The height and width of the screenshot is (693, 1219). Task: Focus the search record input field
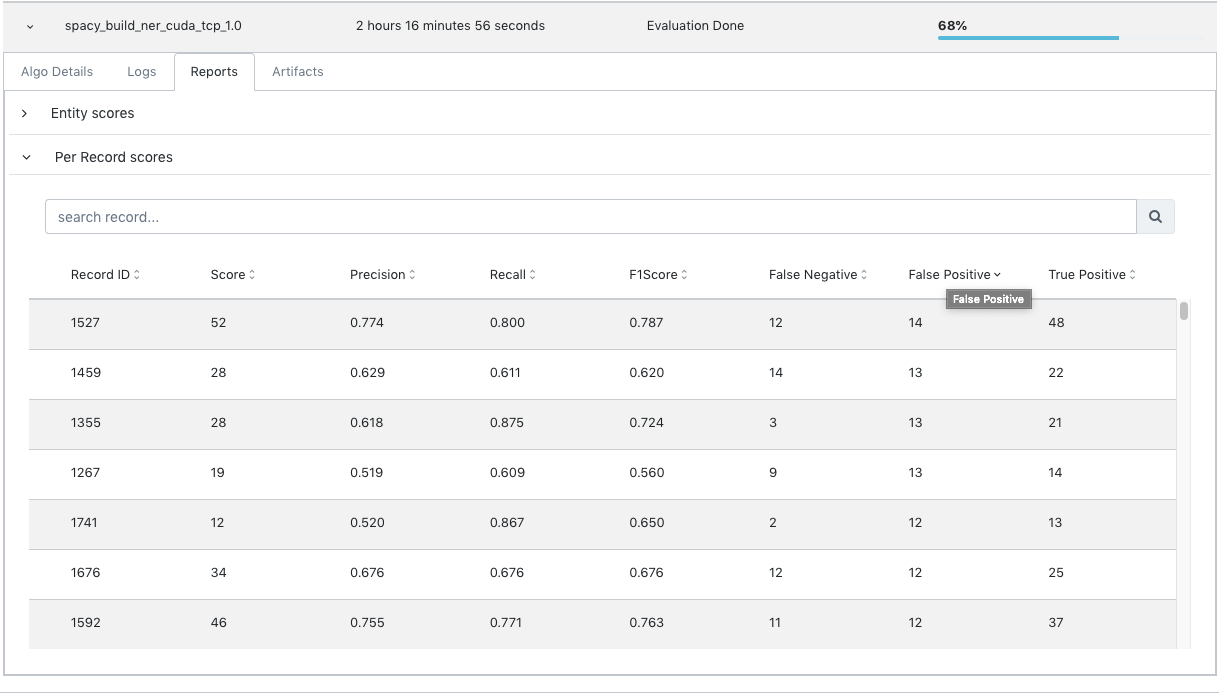click(x=590, y=217)
